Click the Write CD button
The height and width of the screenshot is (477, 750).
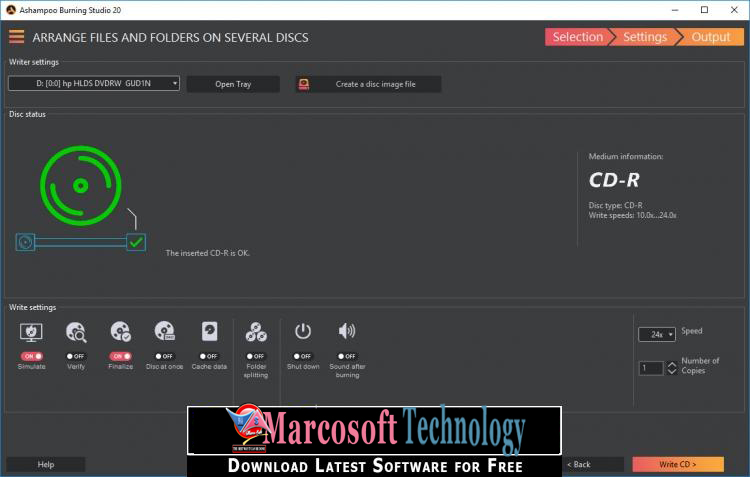(678, 464)
